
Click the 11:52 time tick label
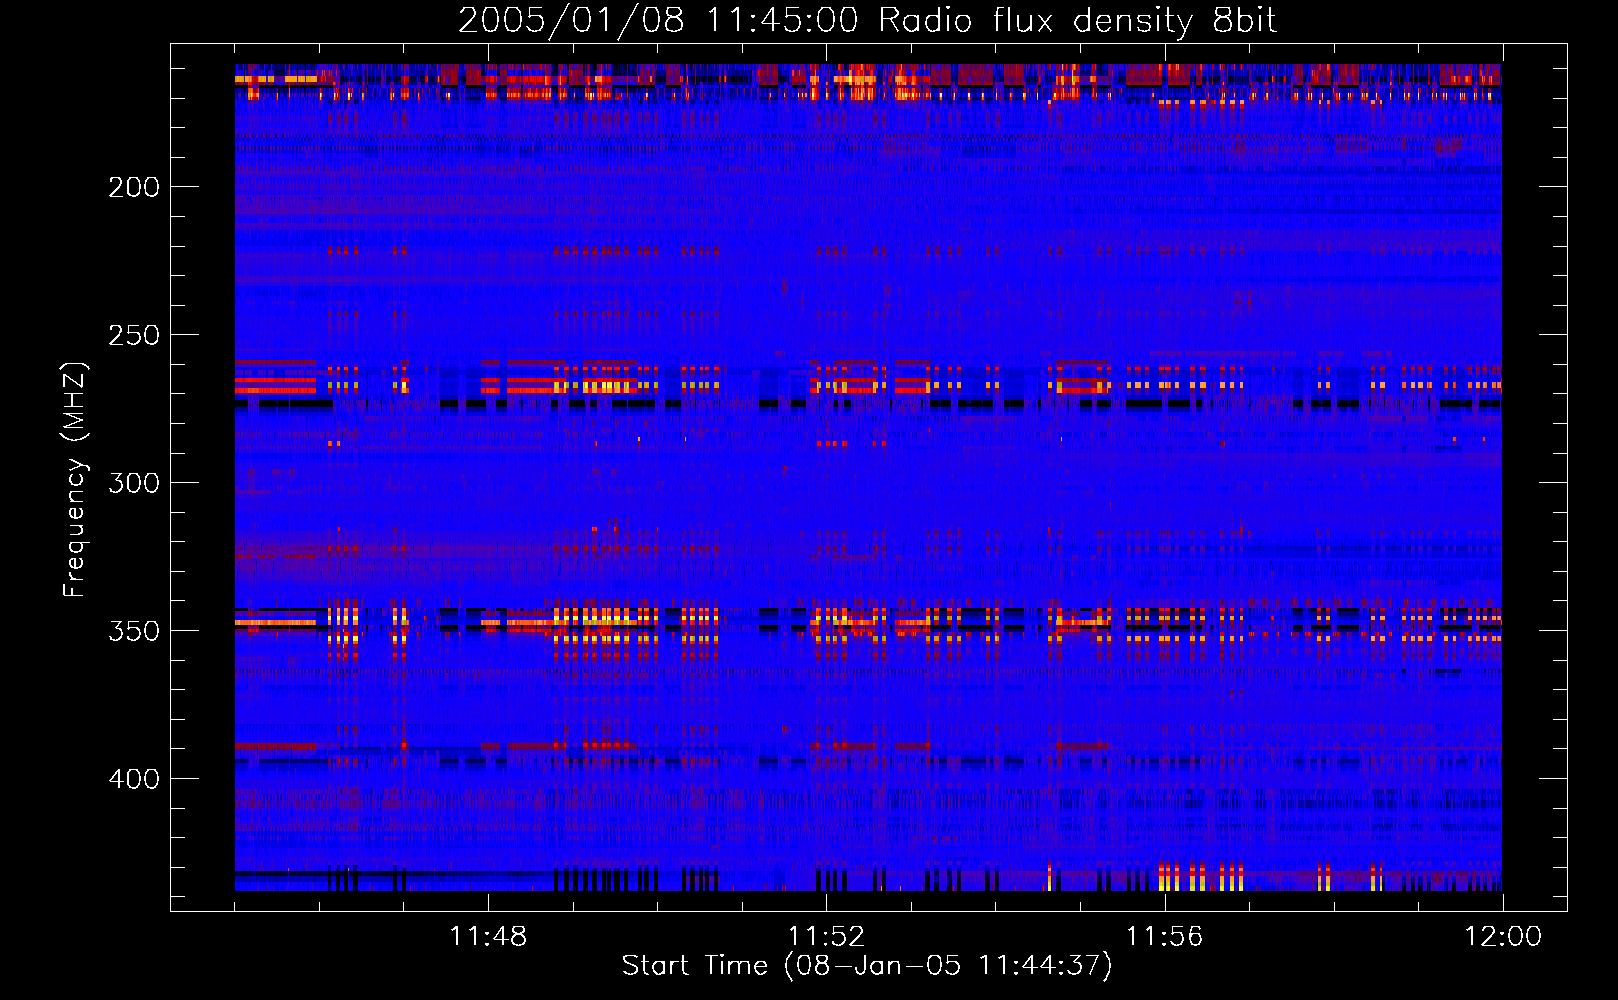pyautogui.click(x=826, y=937)
